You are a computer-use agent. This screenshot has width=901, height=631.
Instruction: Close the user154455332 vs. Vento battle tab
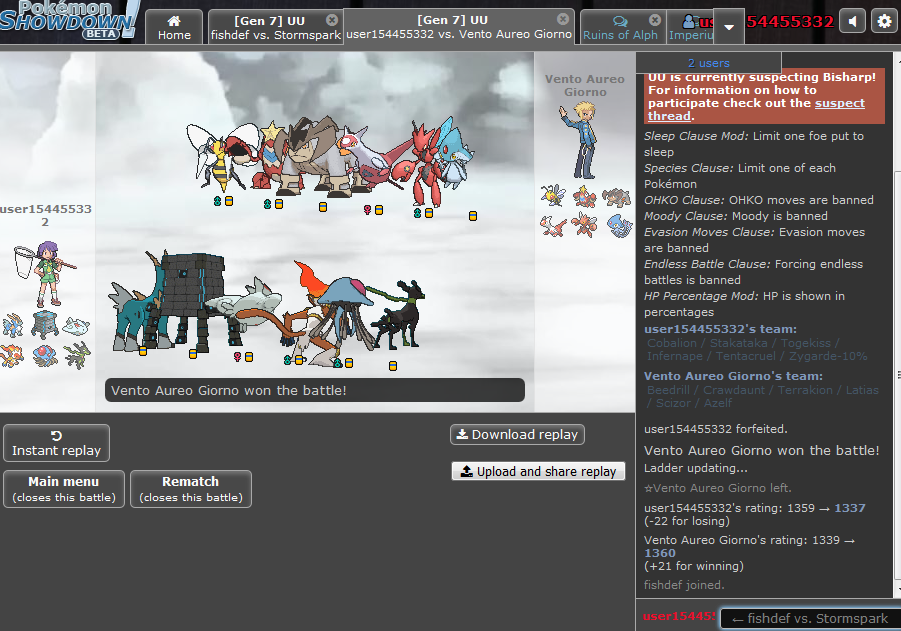coord(563,19)
